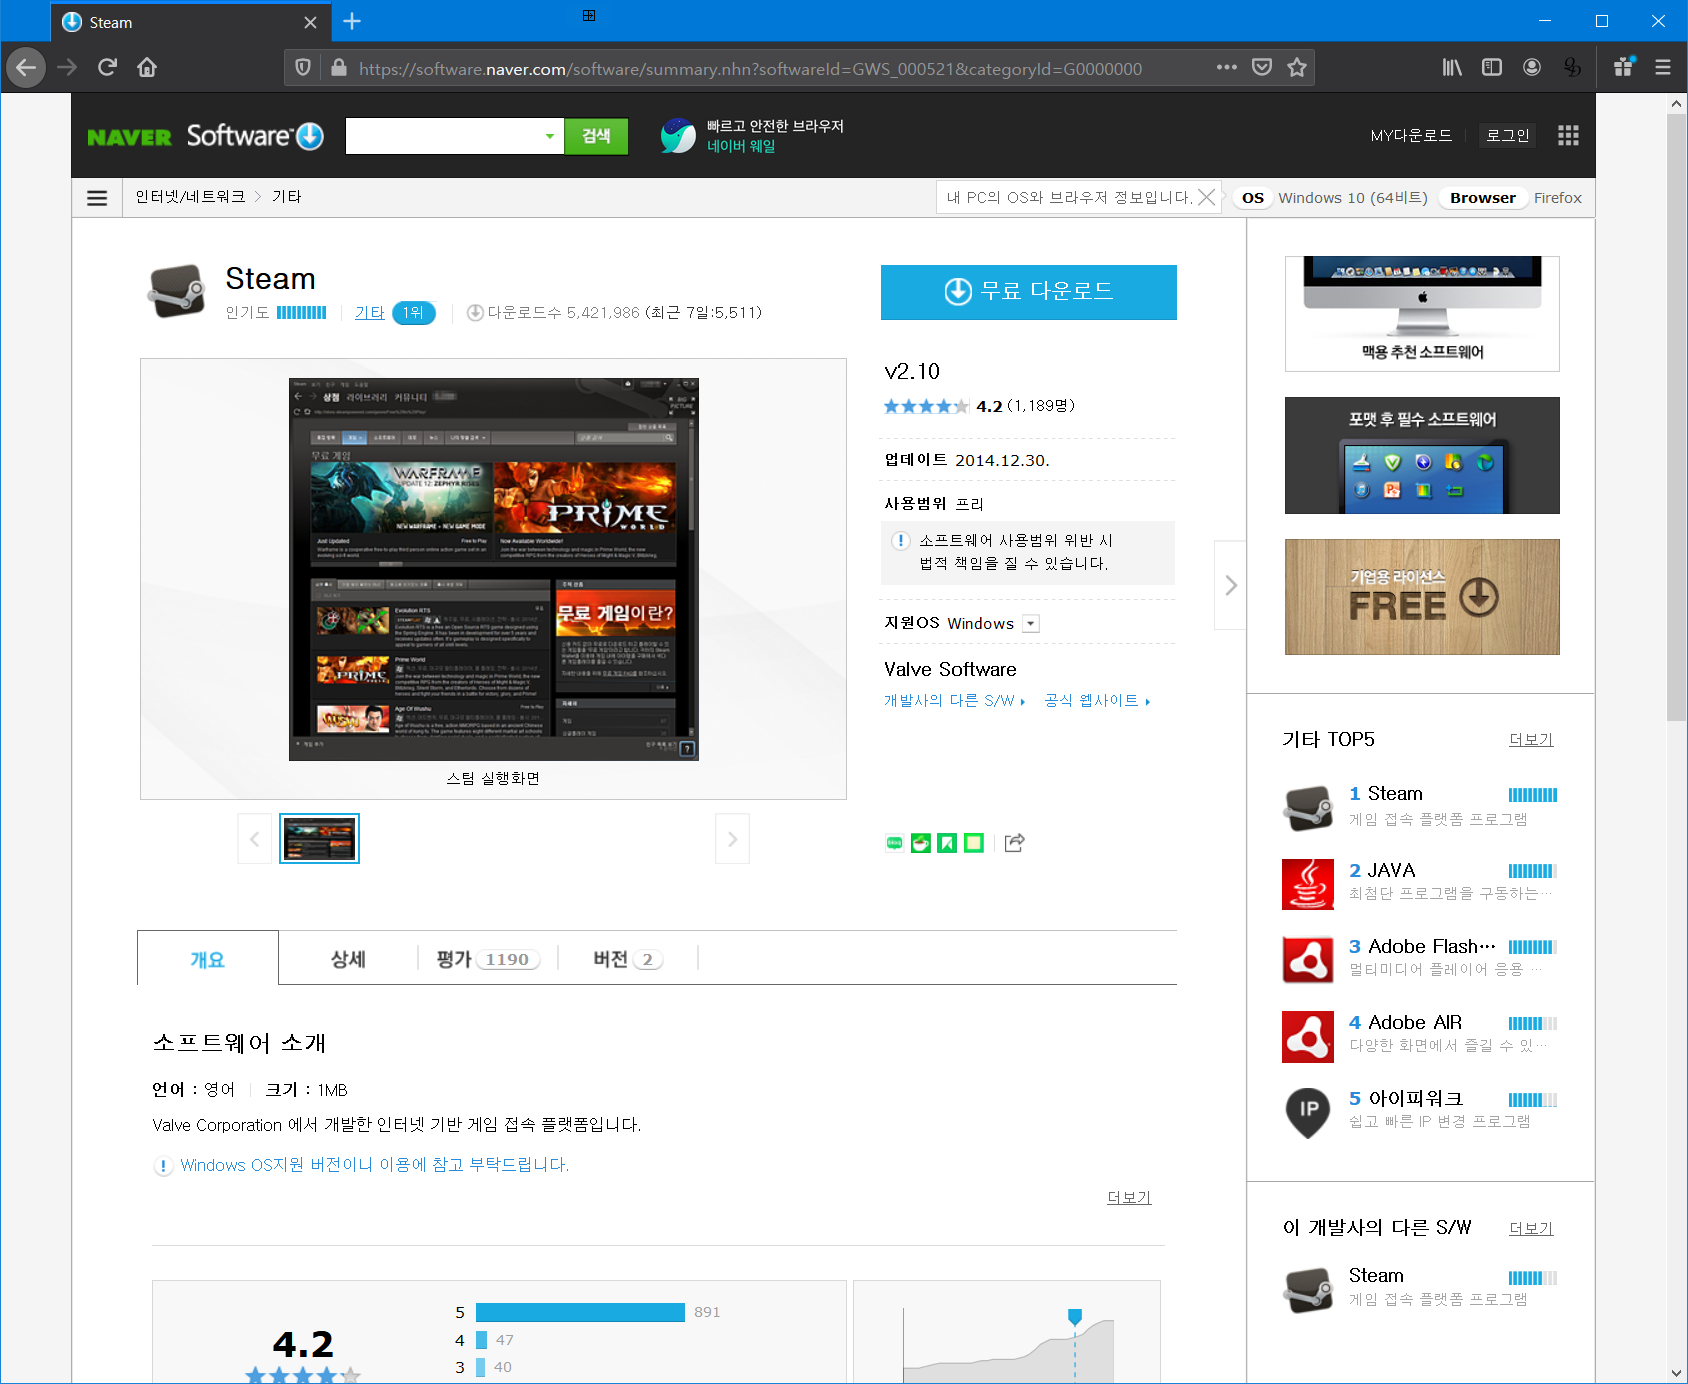Switch to the 상세 tab

point(348,959)
